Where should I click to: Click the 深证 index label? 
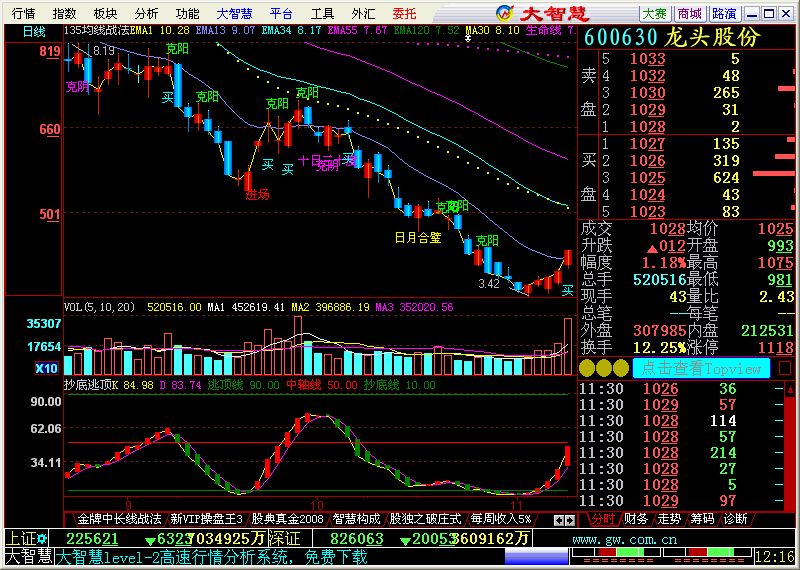[283, 538]
